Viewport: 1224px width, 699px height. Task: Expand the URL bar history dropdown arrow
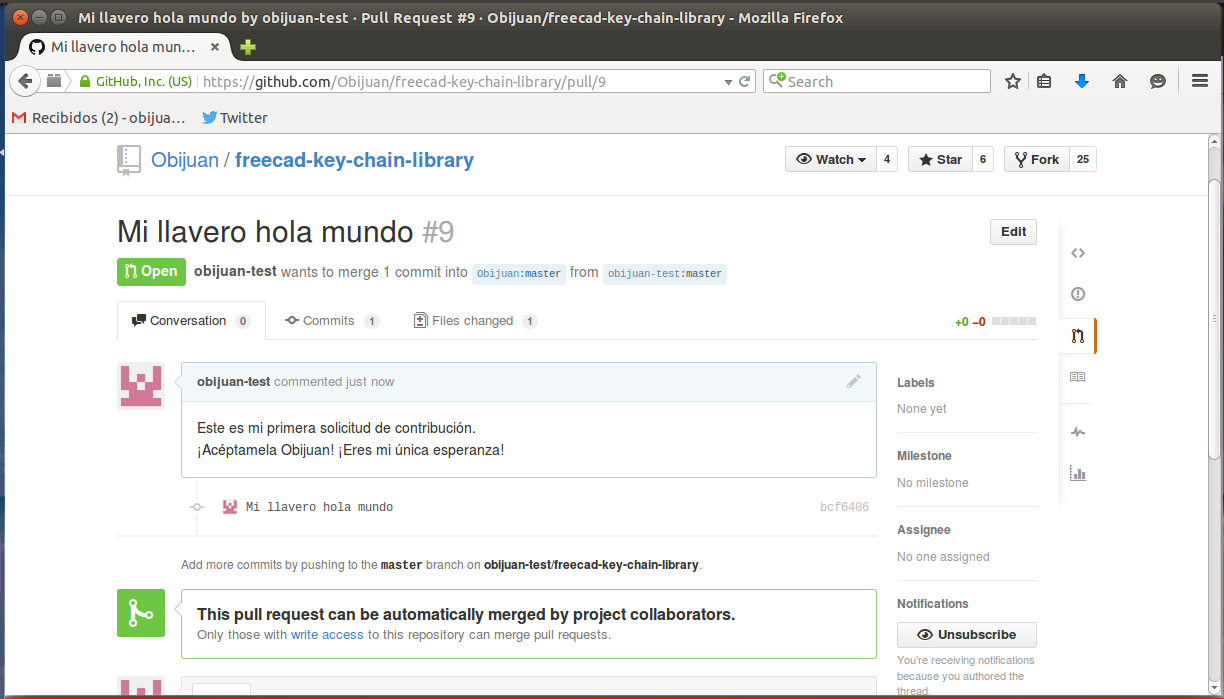point(728,82)
